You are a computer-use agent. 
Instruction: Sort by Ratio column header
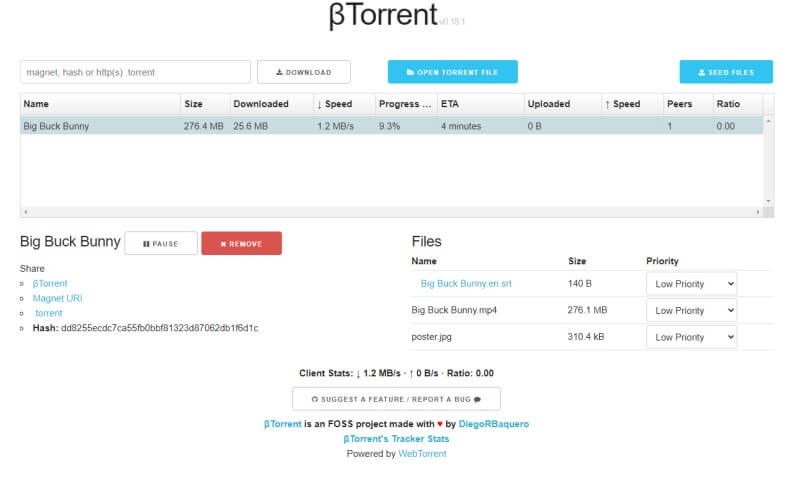pos(737,104)
